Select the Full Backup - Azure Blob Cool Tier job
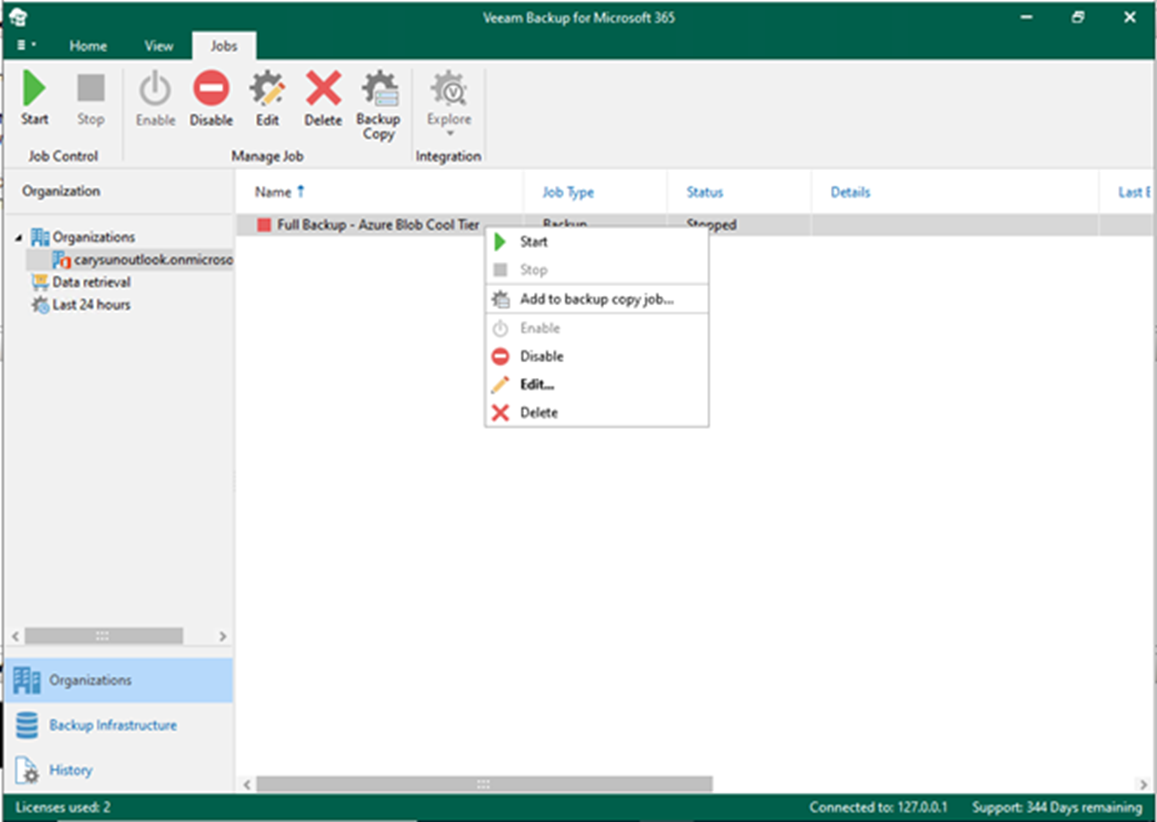Viewport: 1157px width, 822px height. 378,224
